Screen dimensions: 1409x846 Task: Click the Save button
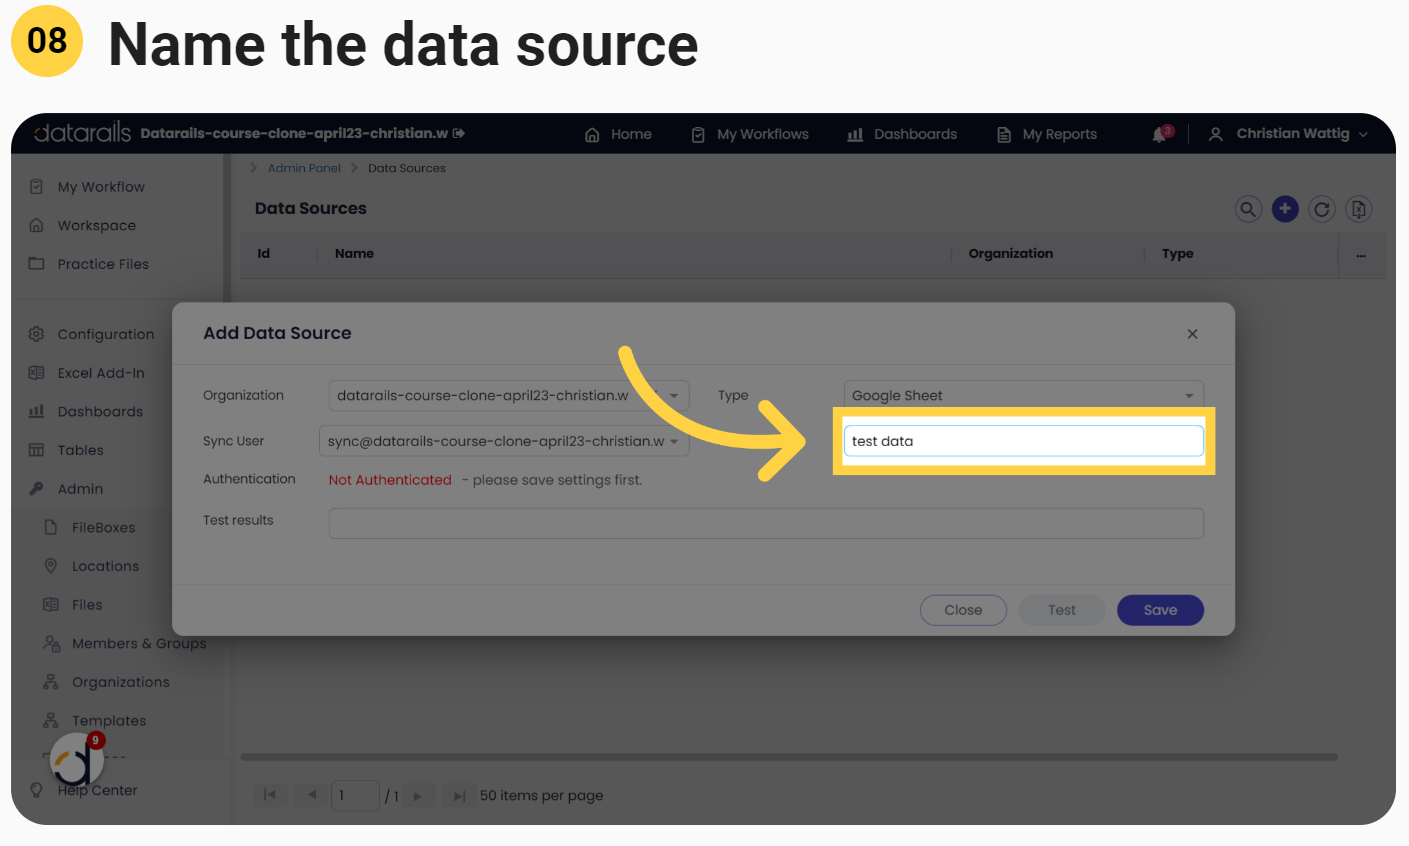coord(1160,610)
